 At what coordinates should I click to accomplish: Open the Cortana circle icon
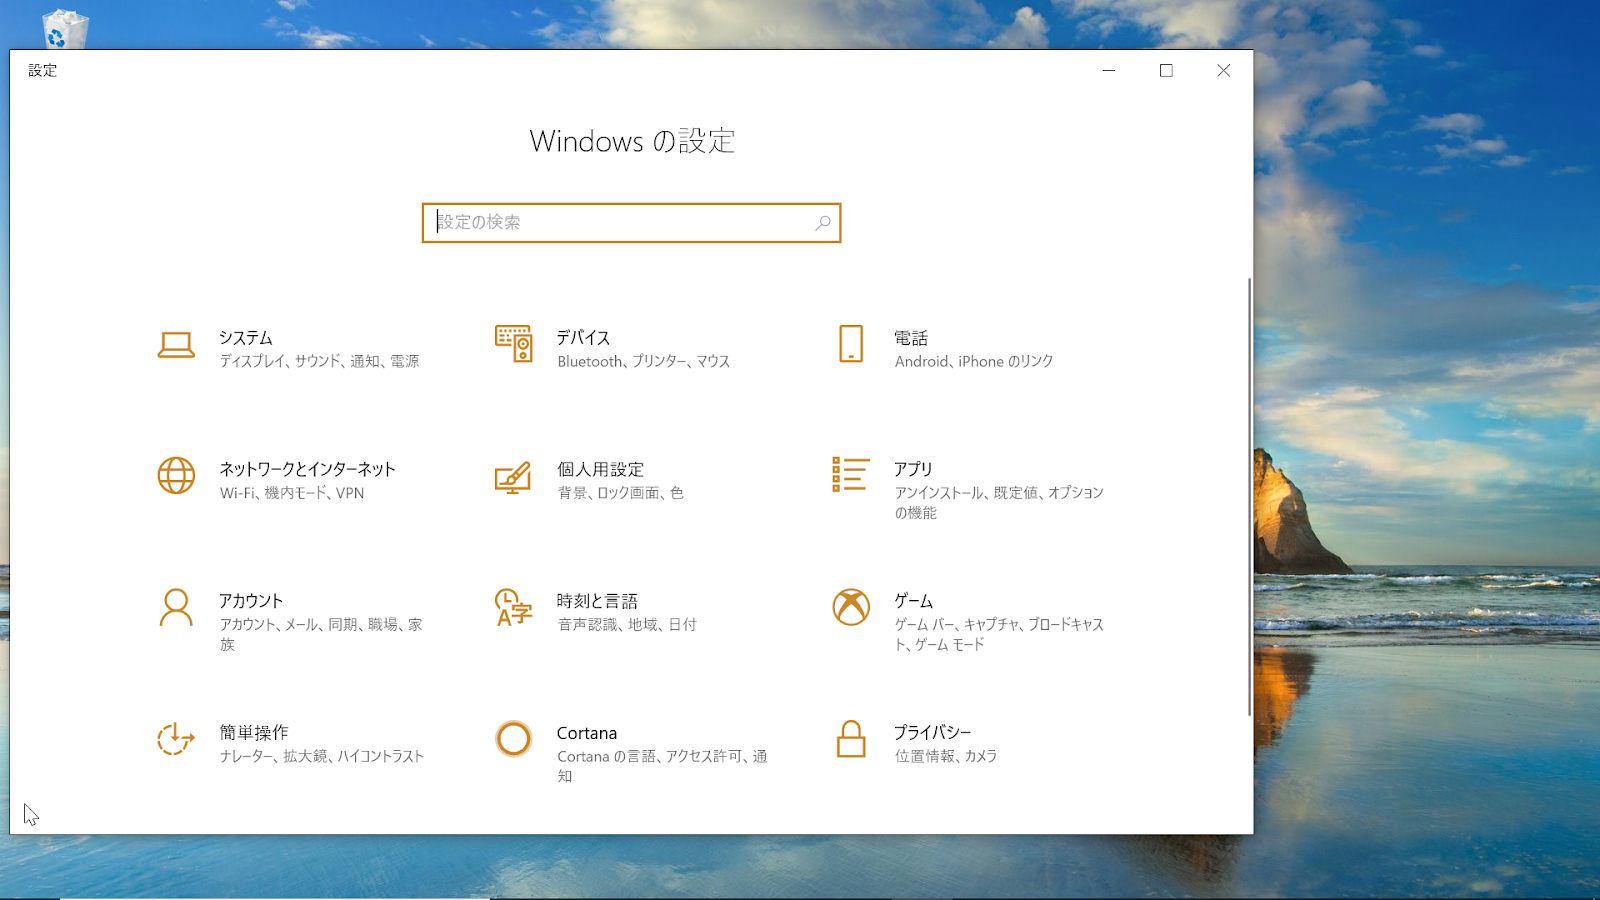[x=513, y=739]
